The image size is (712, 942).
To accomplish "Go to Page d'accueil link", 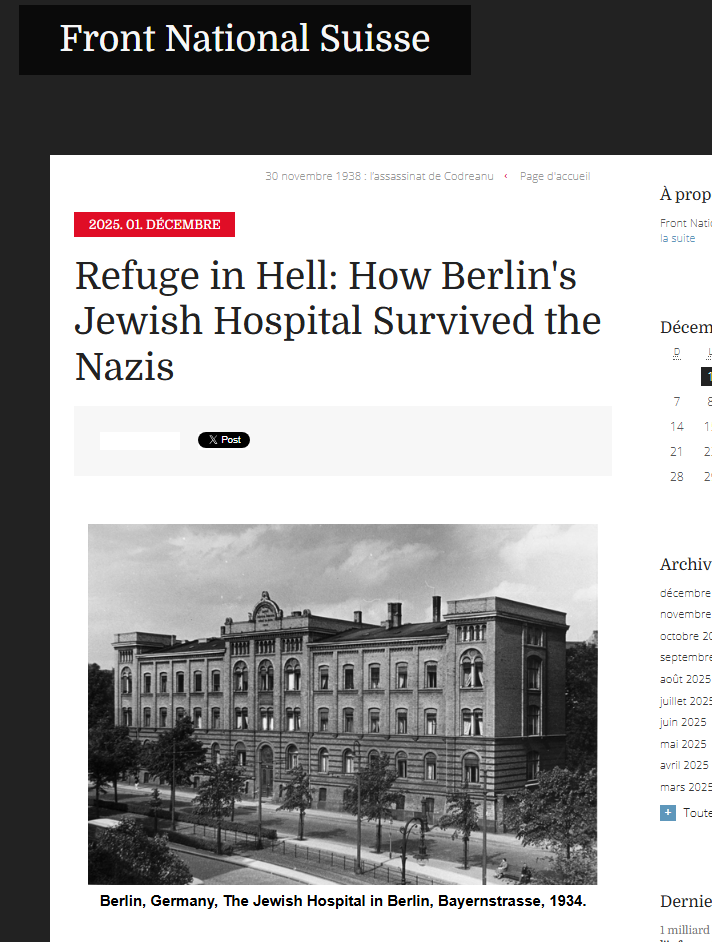I will click(555, 176).
